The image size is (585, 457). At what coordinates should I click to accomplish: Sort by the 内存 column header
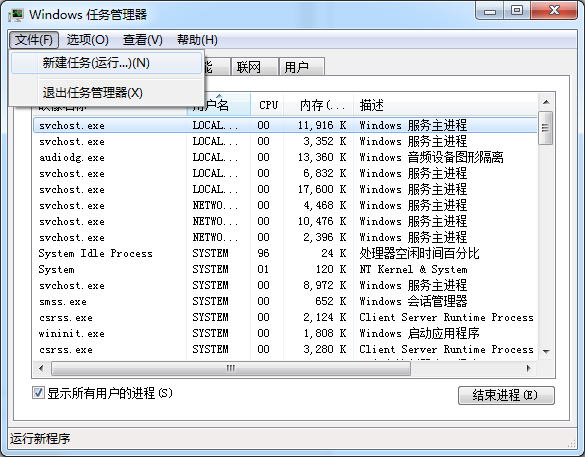pos(318,105)
